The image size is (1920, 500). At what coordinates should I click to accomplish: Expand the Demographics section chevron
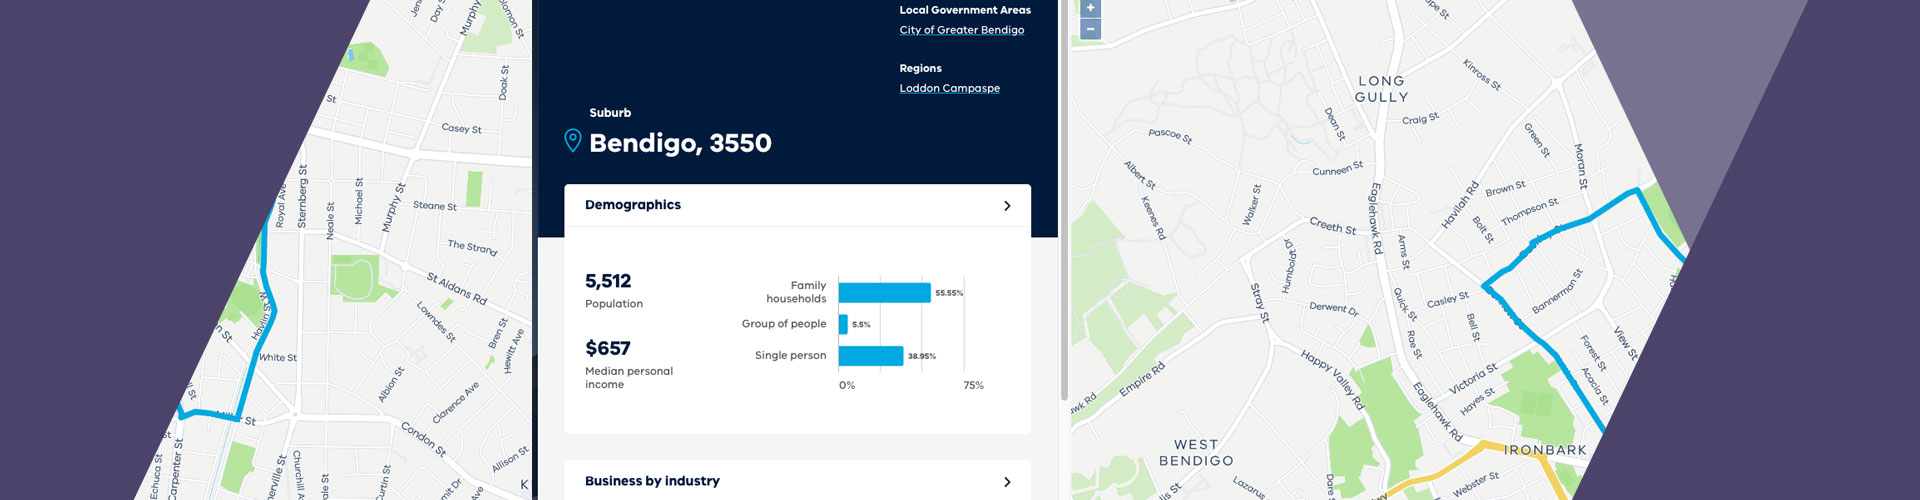click(x=1007, y=206)
